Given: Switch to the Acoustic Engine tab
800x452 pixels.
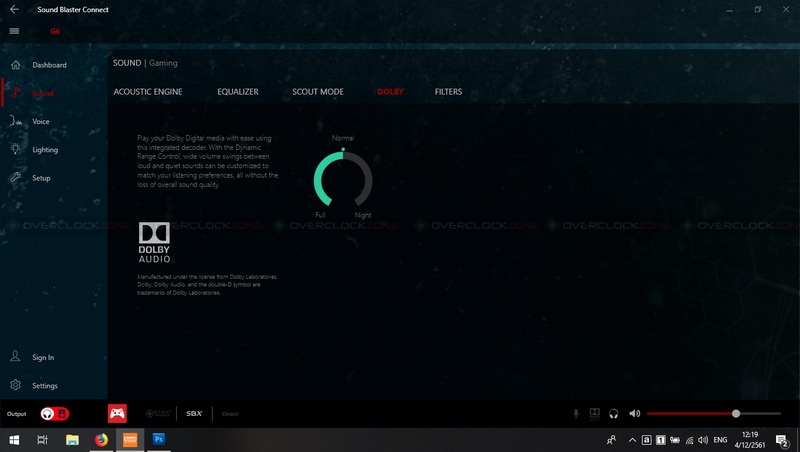Looking at the screenshot, I should pos(148,92).
